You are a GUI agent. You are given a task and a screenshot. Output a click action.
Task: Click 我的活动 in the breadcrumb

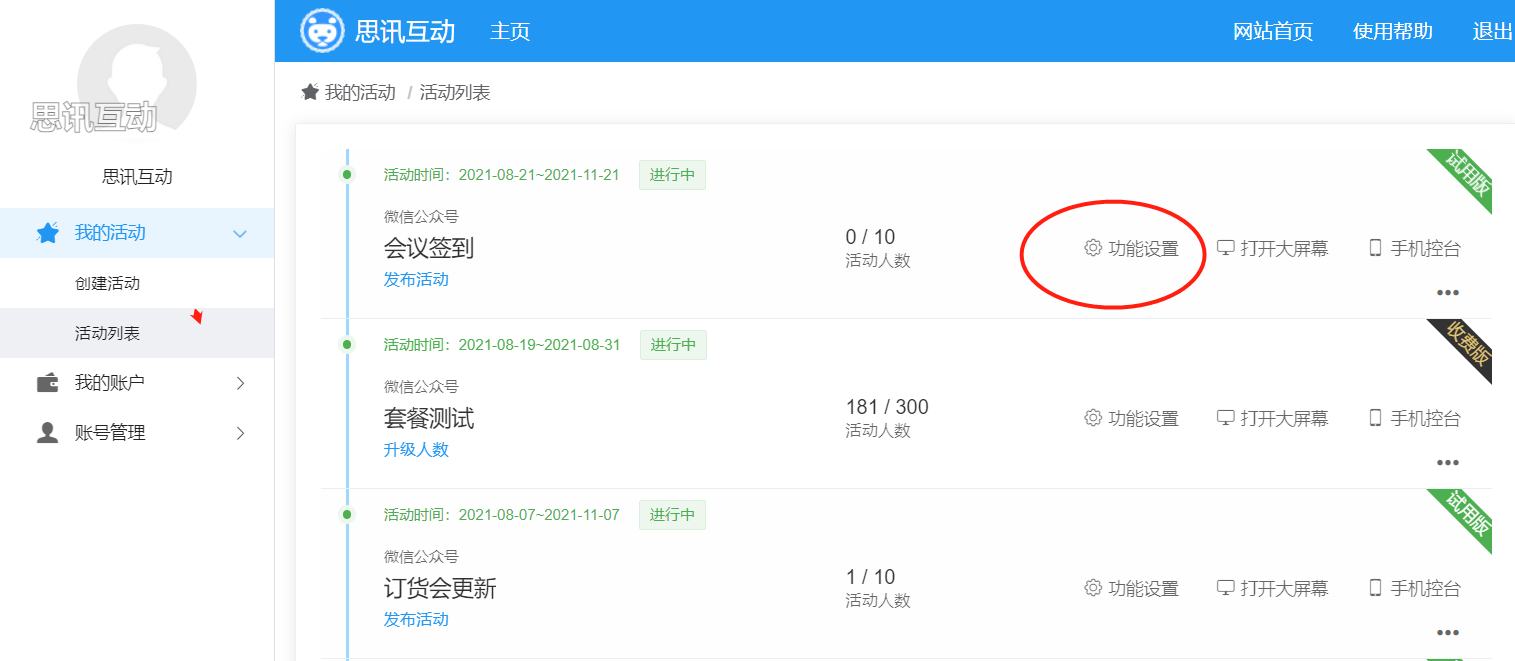[360, 93]
